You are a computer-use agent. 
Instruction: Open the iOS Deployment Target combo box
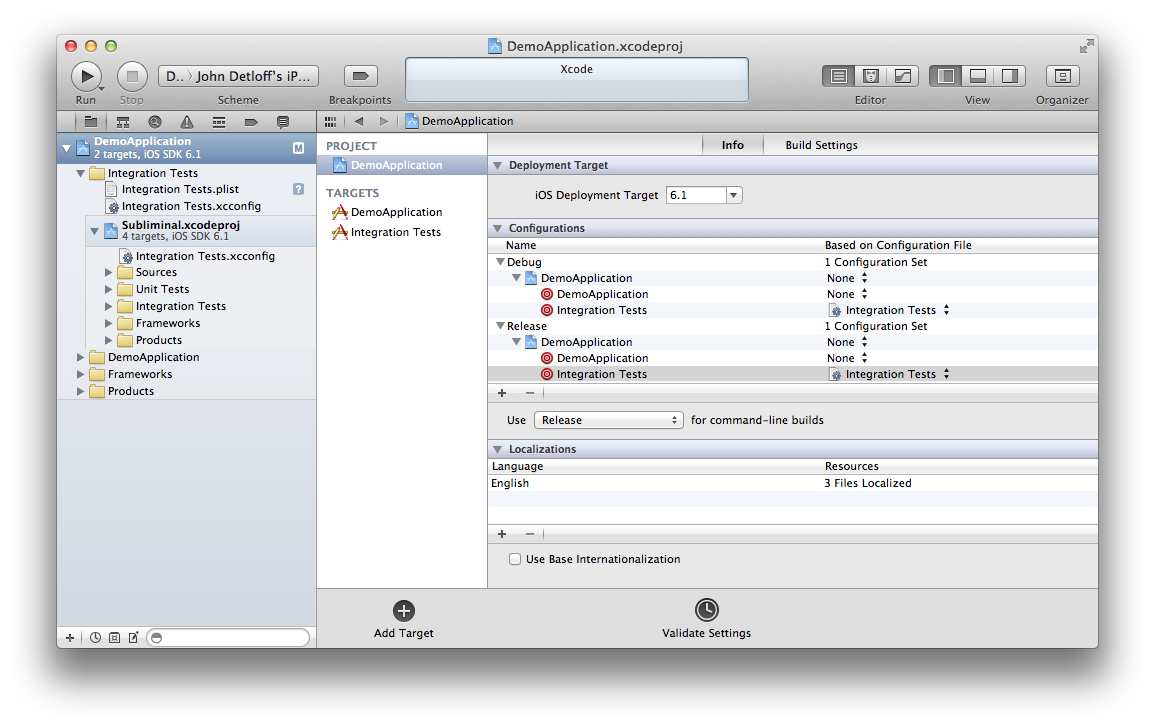tap(733, 195)
